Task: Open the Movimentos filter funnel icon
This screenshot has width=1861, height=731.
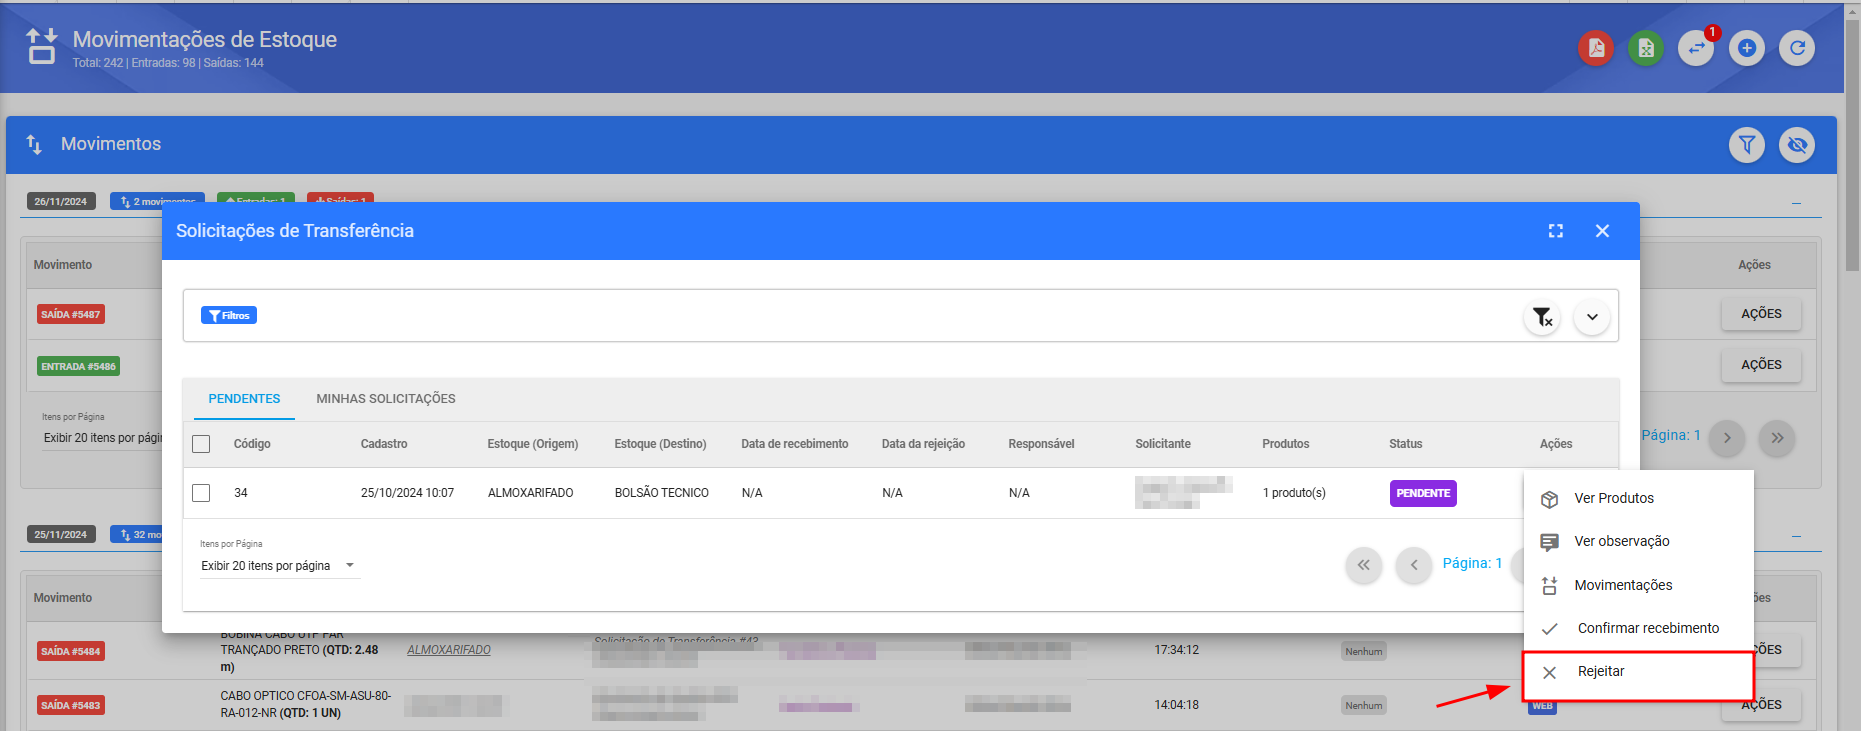Action: pos(1746,145)
